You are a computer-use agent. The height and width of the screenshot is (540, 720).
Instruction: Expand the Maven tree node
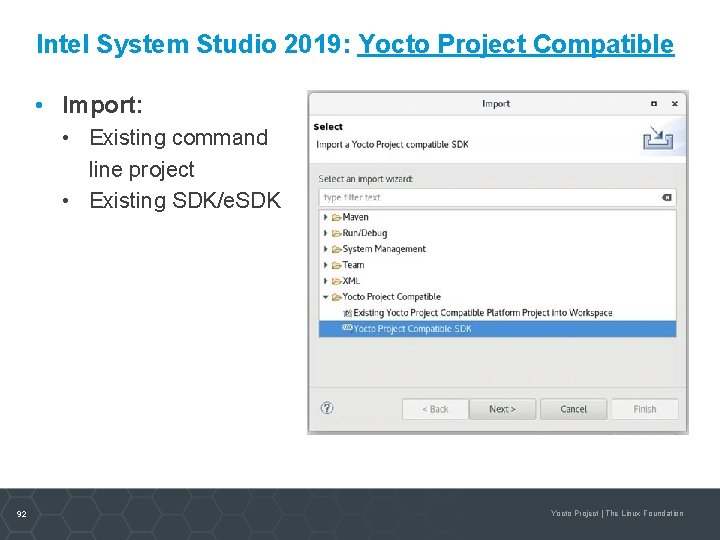point(326,217)
